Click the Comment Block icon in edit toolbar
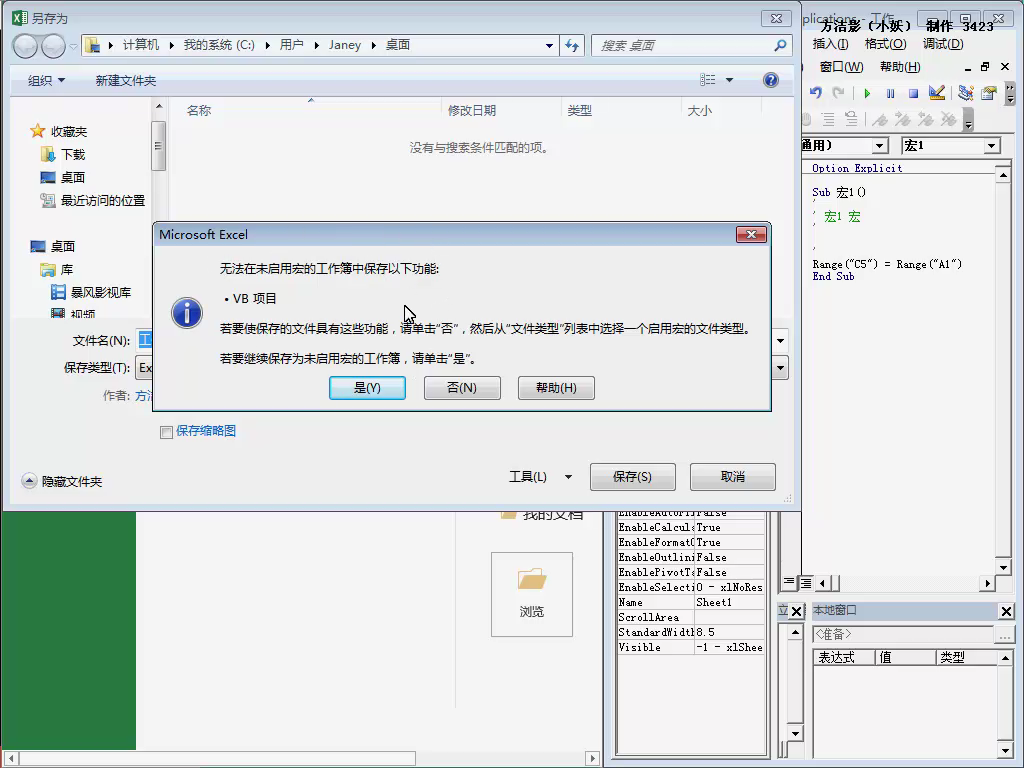The image size is (1024, 768). 828,118
